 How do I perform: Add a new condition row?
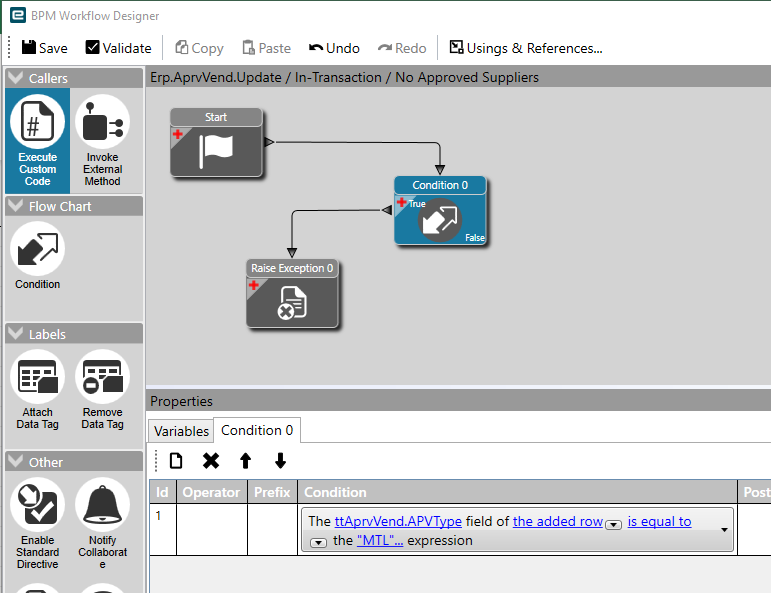click(x=176, y=461)
